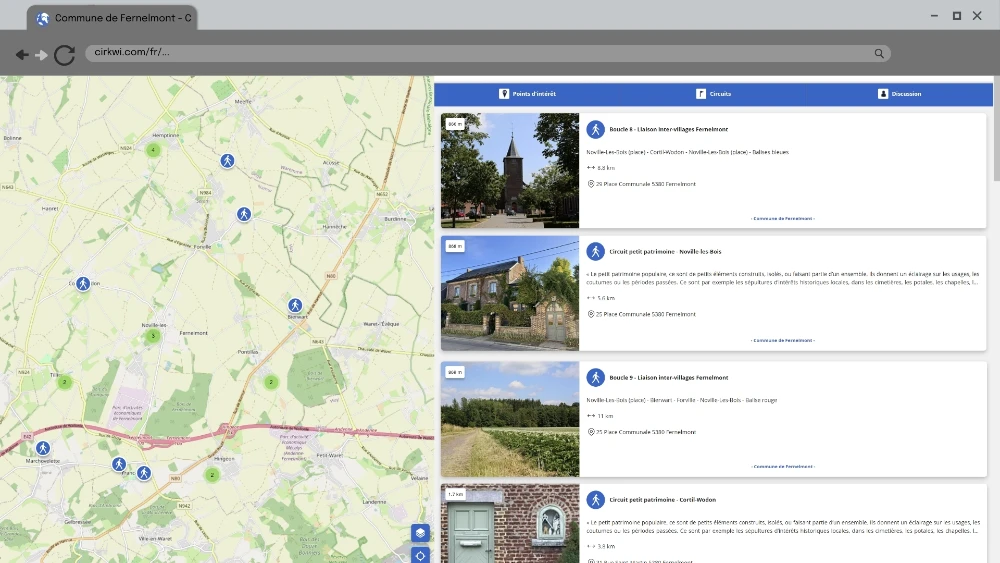This screenshot has height=563, width=1000.
Task: Open Boucle 9 - Liaison inter-villages Fernelmont
Action: point(668,377)
